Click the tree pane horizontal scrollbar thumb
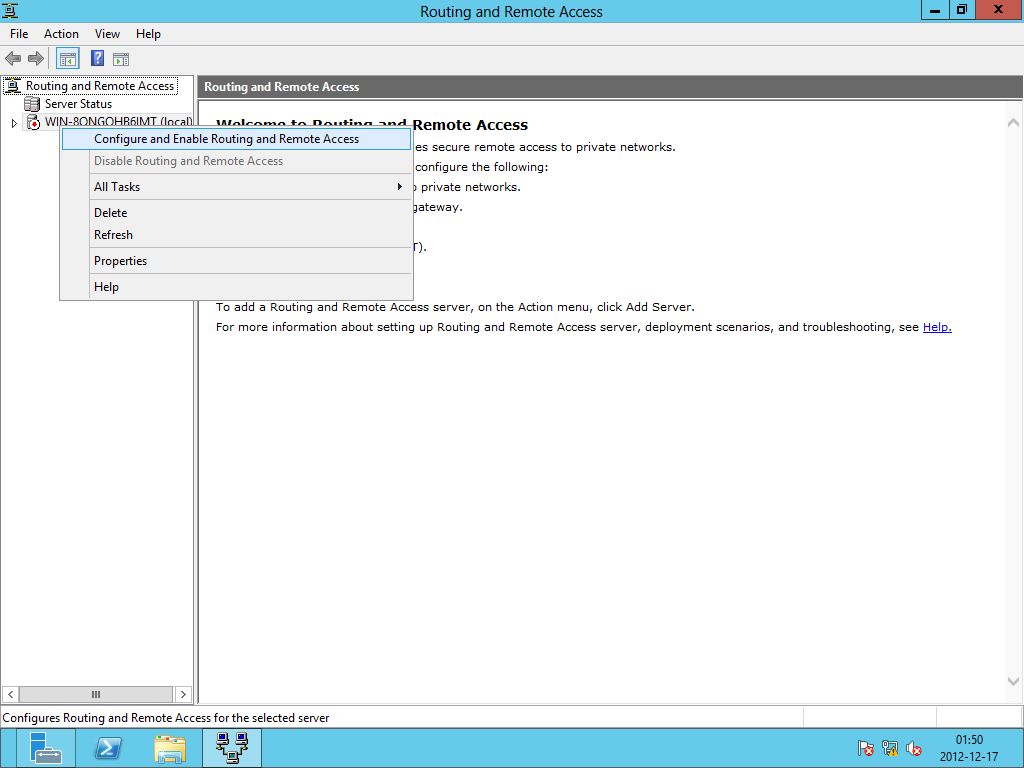The image size is (1024, 768). click(x=96, y=694)
